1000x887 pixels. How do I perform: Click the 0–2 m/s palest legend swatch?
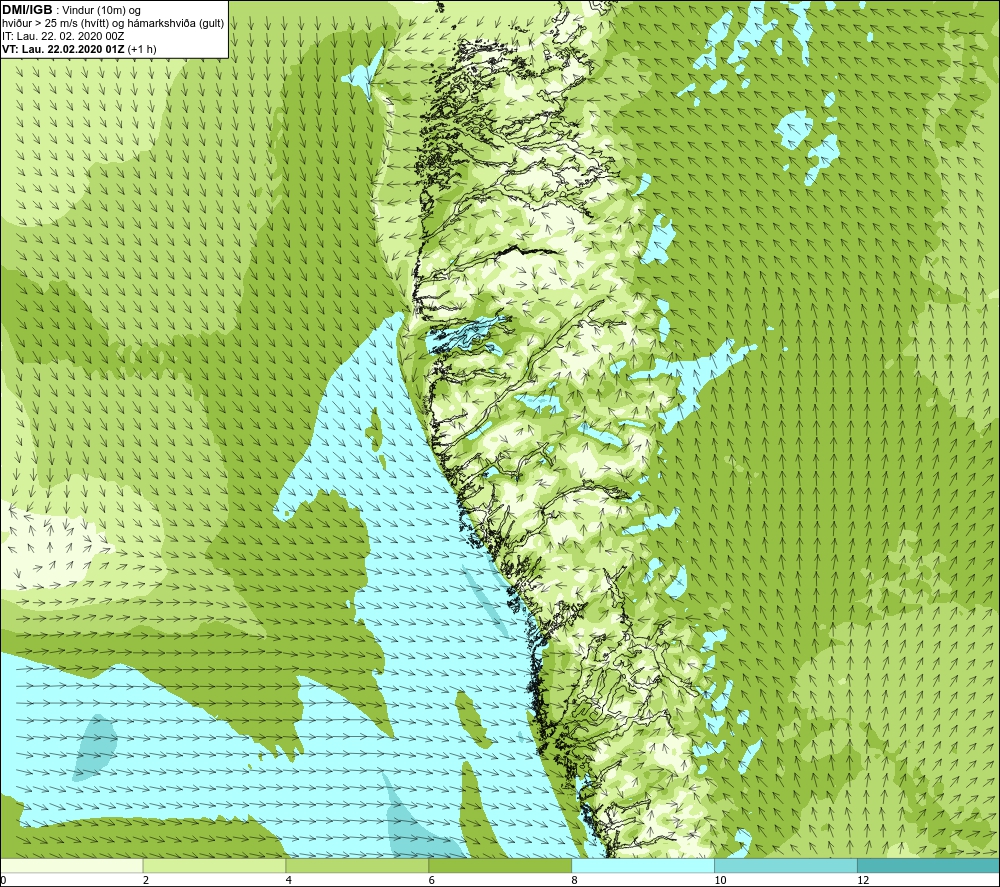tap(71, 865)
